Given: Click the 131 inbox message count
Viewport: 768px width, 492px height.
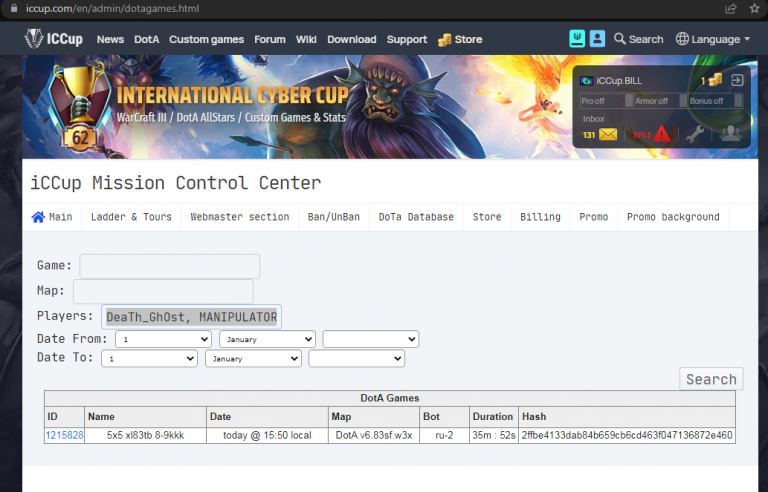Looking at the screenshot, I should pos(589,135).
